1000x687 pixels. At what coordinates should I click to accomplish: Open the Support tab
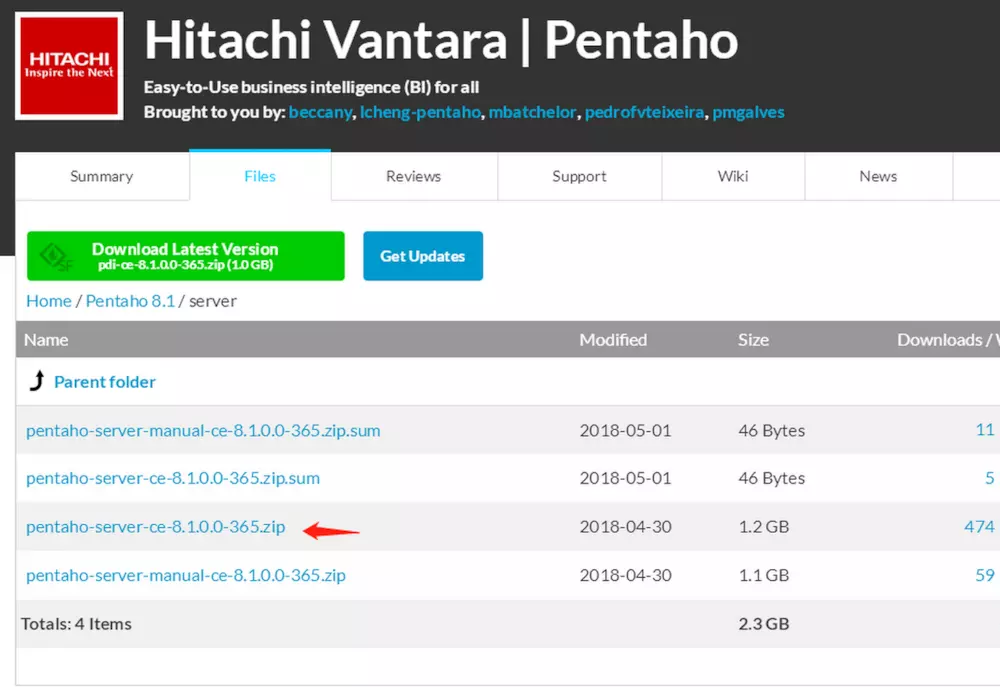click(x=580, y=176)
